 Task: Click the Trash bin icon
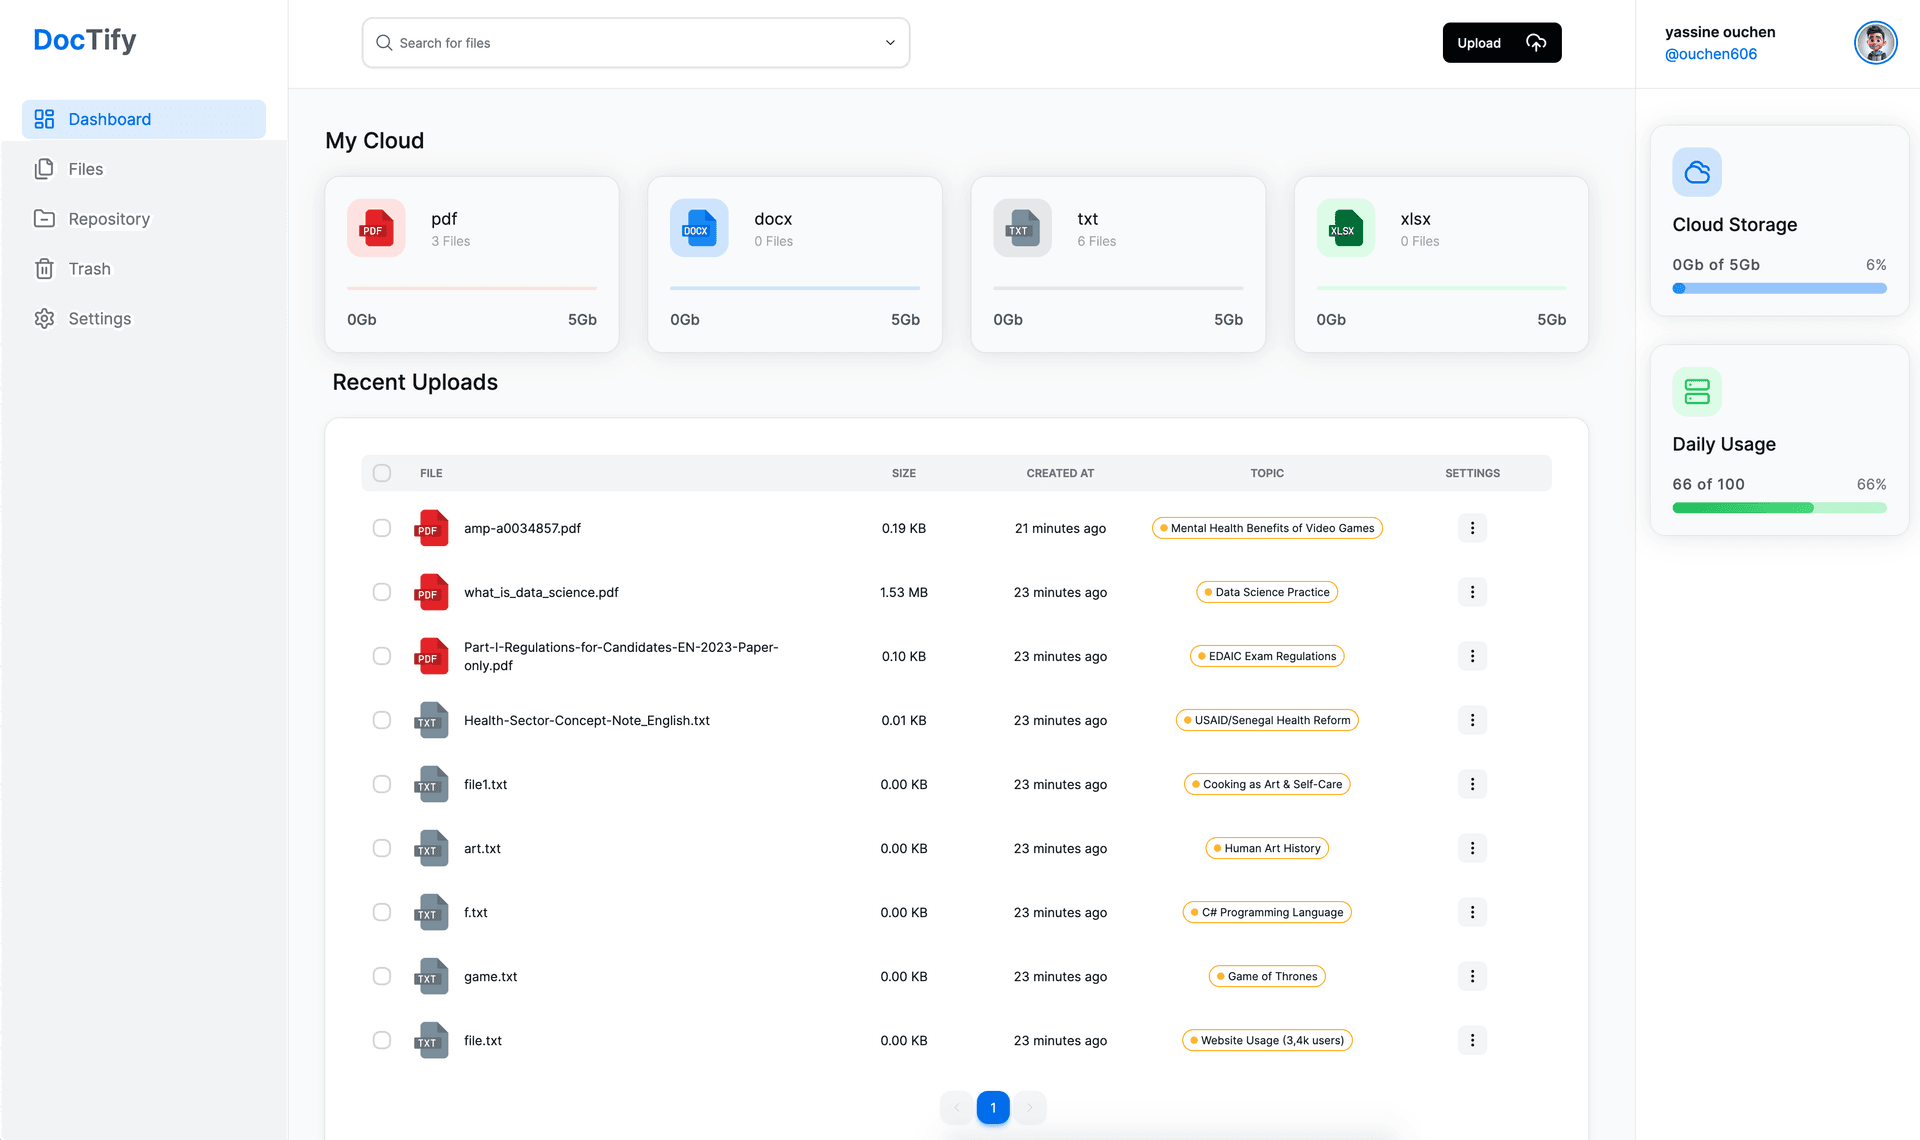coord(44,269)
